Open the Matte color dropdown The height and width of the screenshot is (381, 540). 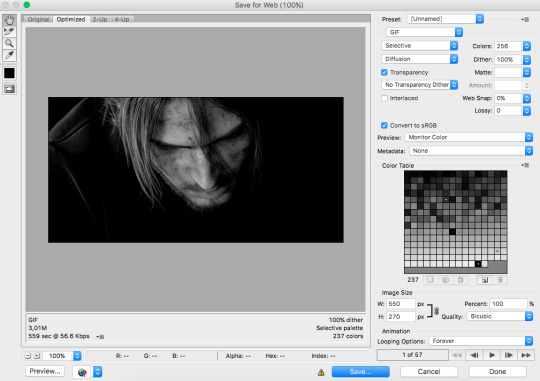point(527,72)
